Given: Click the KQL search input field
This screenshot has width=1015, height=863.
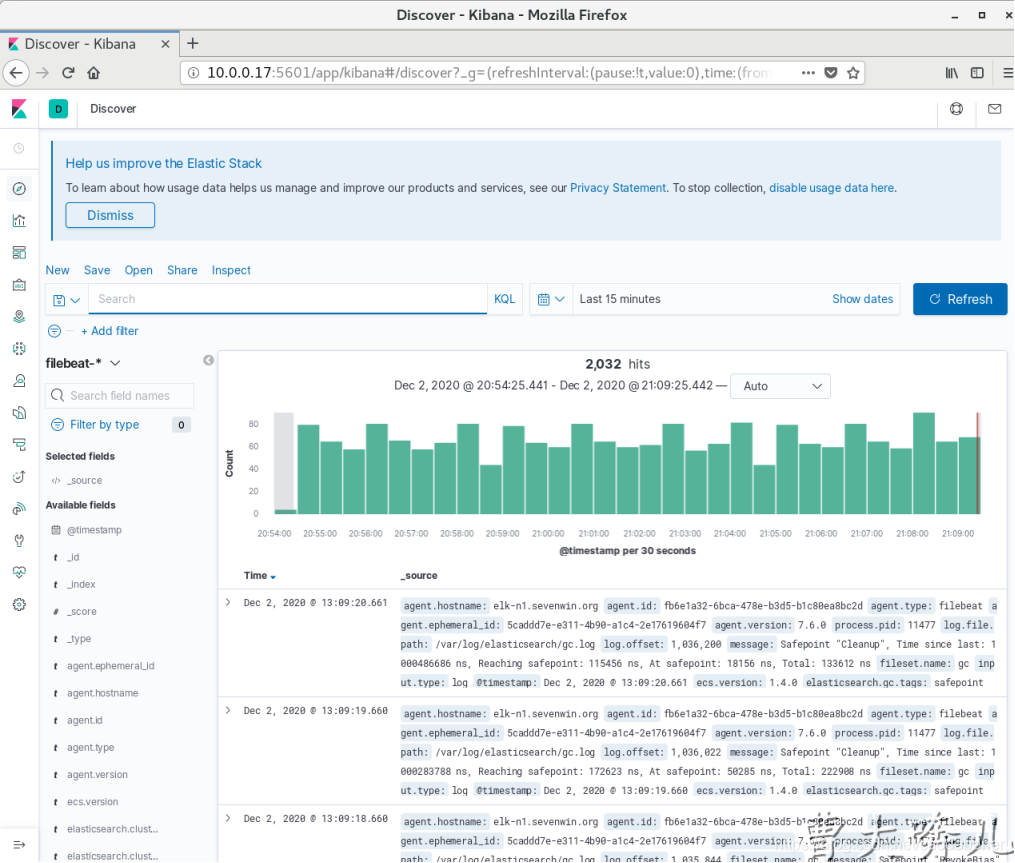Looking at the screenshot, I should [x=288, y=299].
